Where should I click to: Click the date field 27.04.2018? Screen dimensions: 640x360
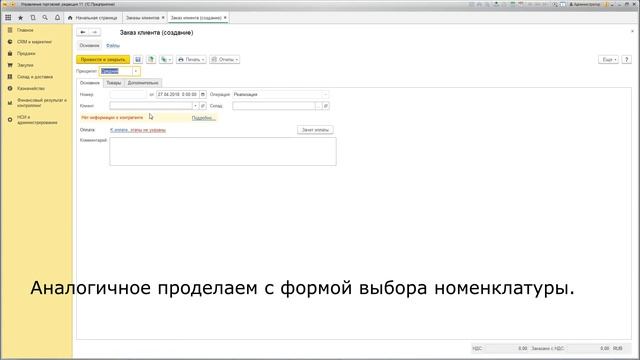(x=178, y=94)
